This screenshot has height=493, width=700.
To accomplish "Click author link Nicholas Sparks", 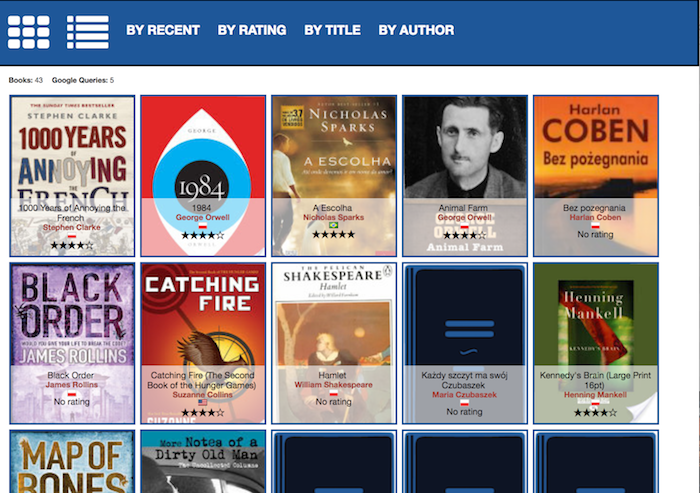I will (333, 217).
